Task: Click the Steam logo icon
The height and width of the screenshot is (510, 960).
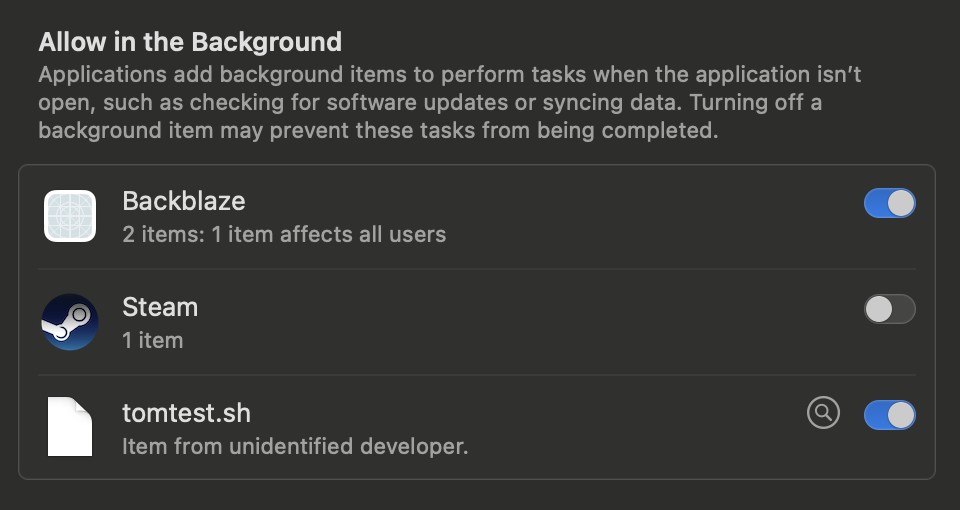Action: tap(70, 322)
